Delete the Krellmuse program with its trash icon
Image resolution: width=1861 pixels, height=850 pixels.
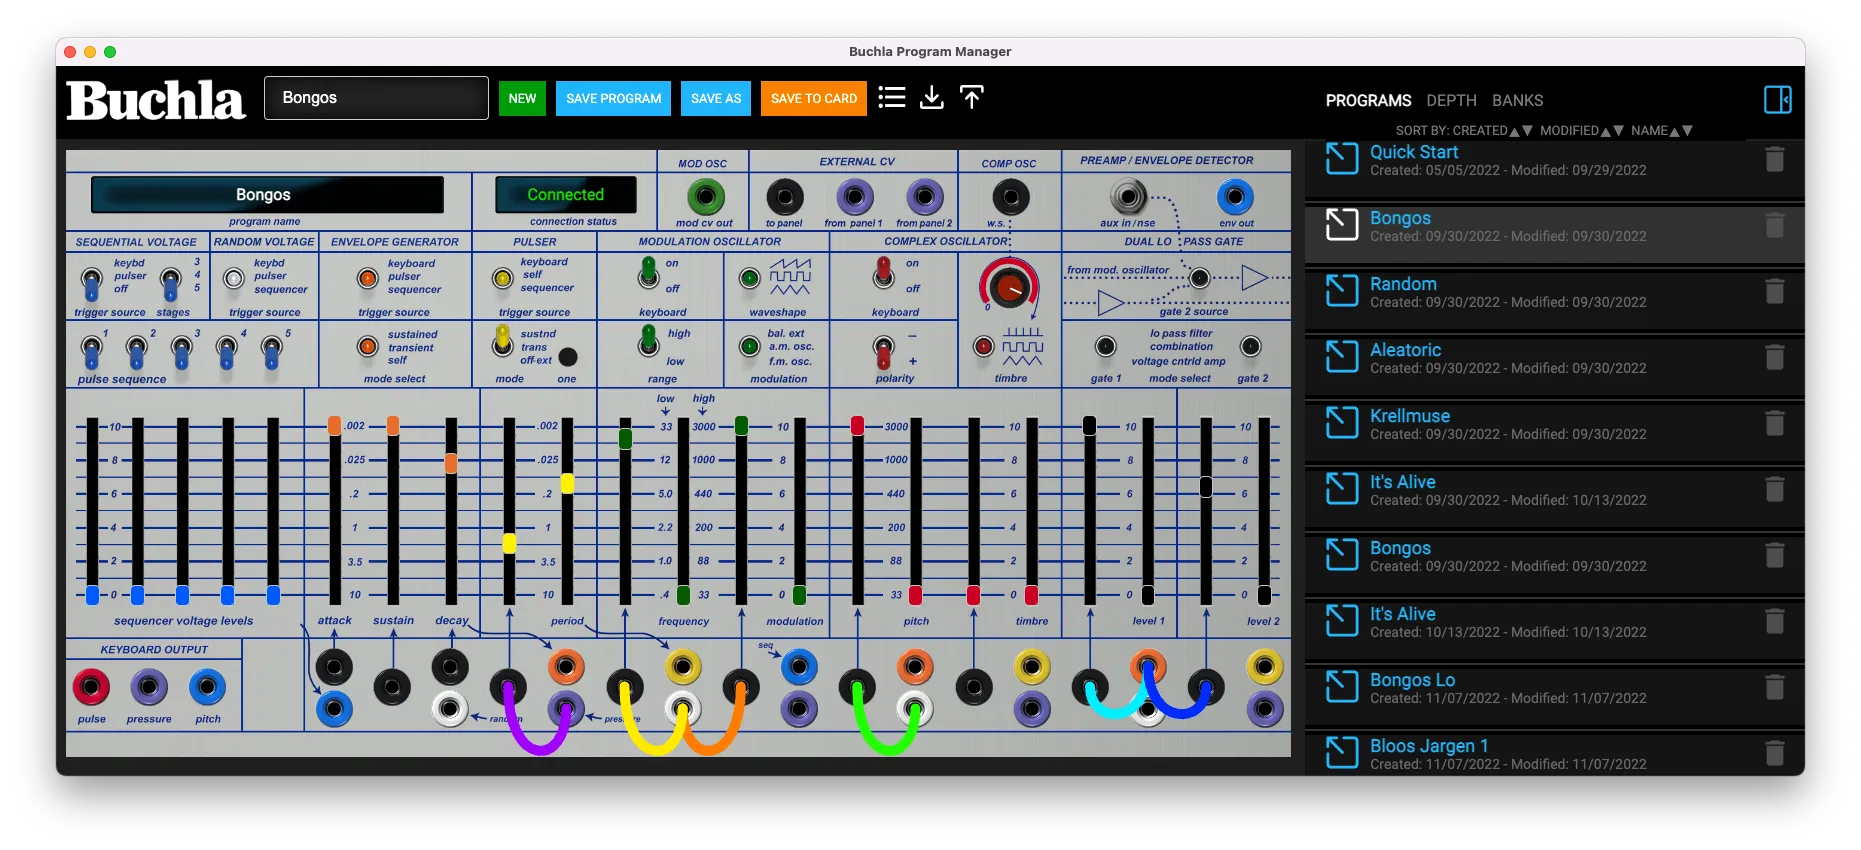[x=1774, y=423]
